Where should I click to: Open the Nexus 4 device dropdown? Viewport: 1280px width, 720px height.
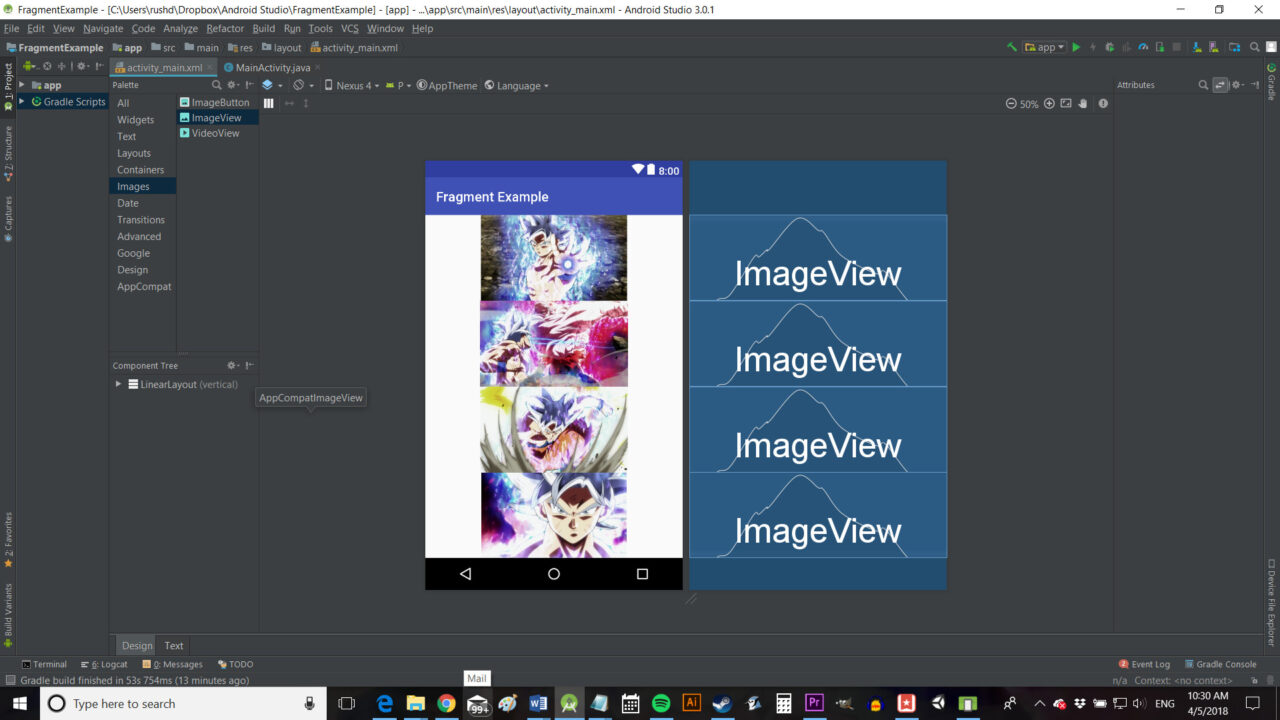(355, 85)
